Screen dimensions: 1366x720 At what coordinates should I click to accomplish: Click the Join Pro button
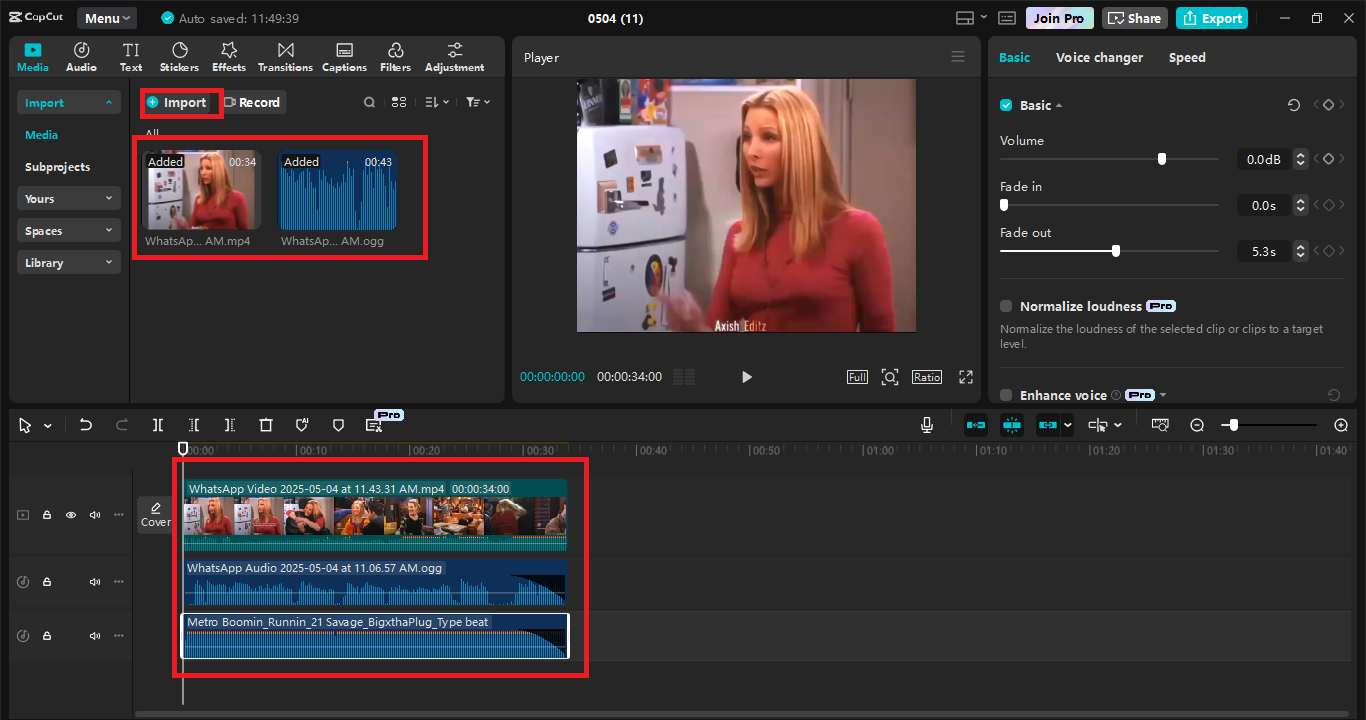(1059, 18)
